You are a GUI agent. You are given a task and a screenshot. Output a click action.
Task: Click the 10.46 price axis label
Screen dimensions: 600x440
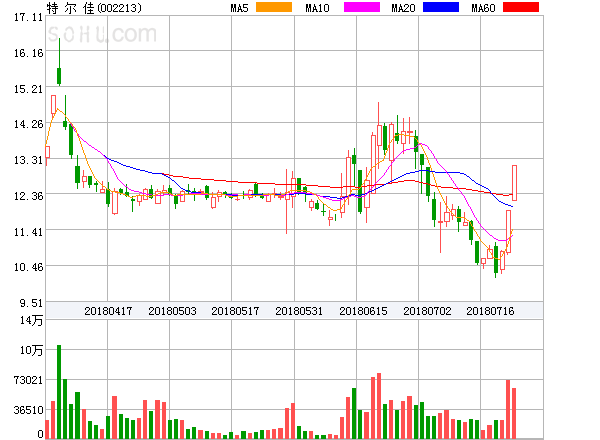pos(28,267)
